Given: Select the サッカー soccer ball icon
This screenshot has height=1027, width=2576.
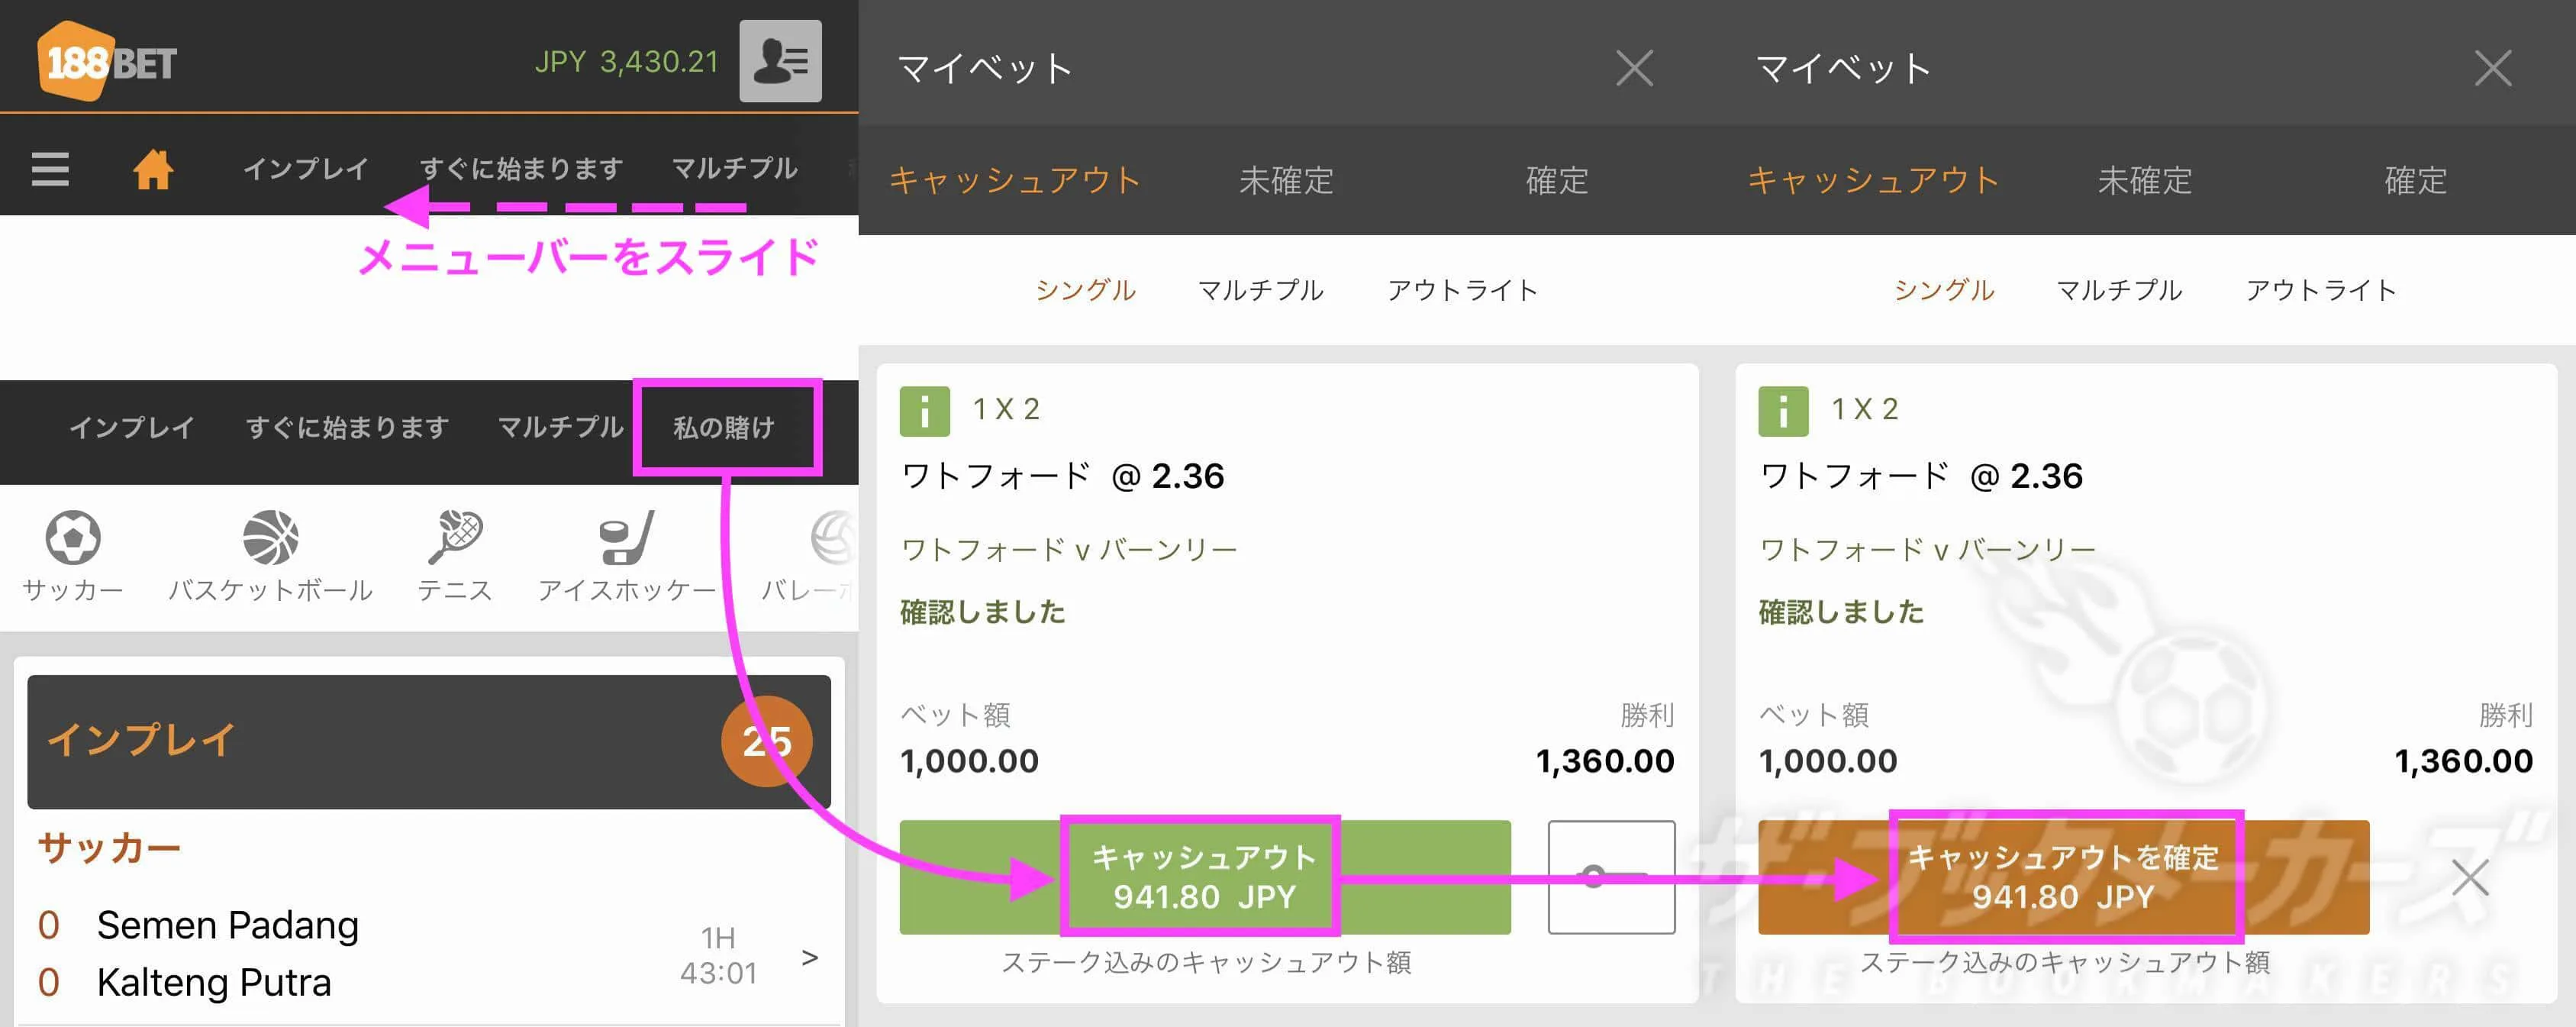Looking at the screenshot, I should click(x=73, y=537).
